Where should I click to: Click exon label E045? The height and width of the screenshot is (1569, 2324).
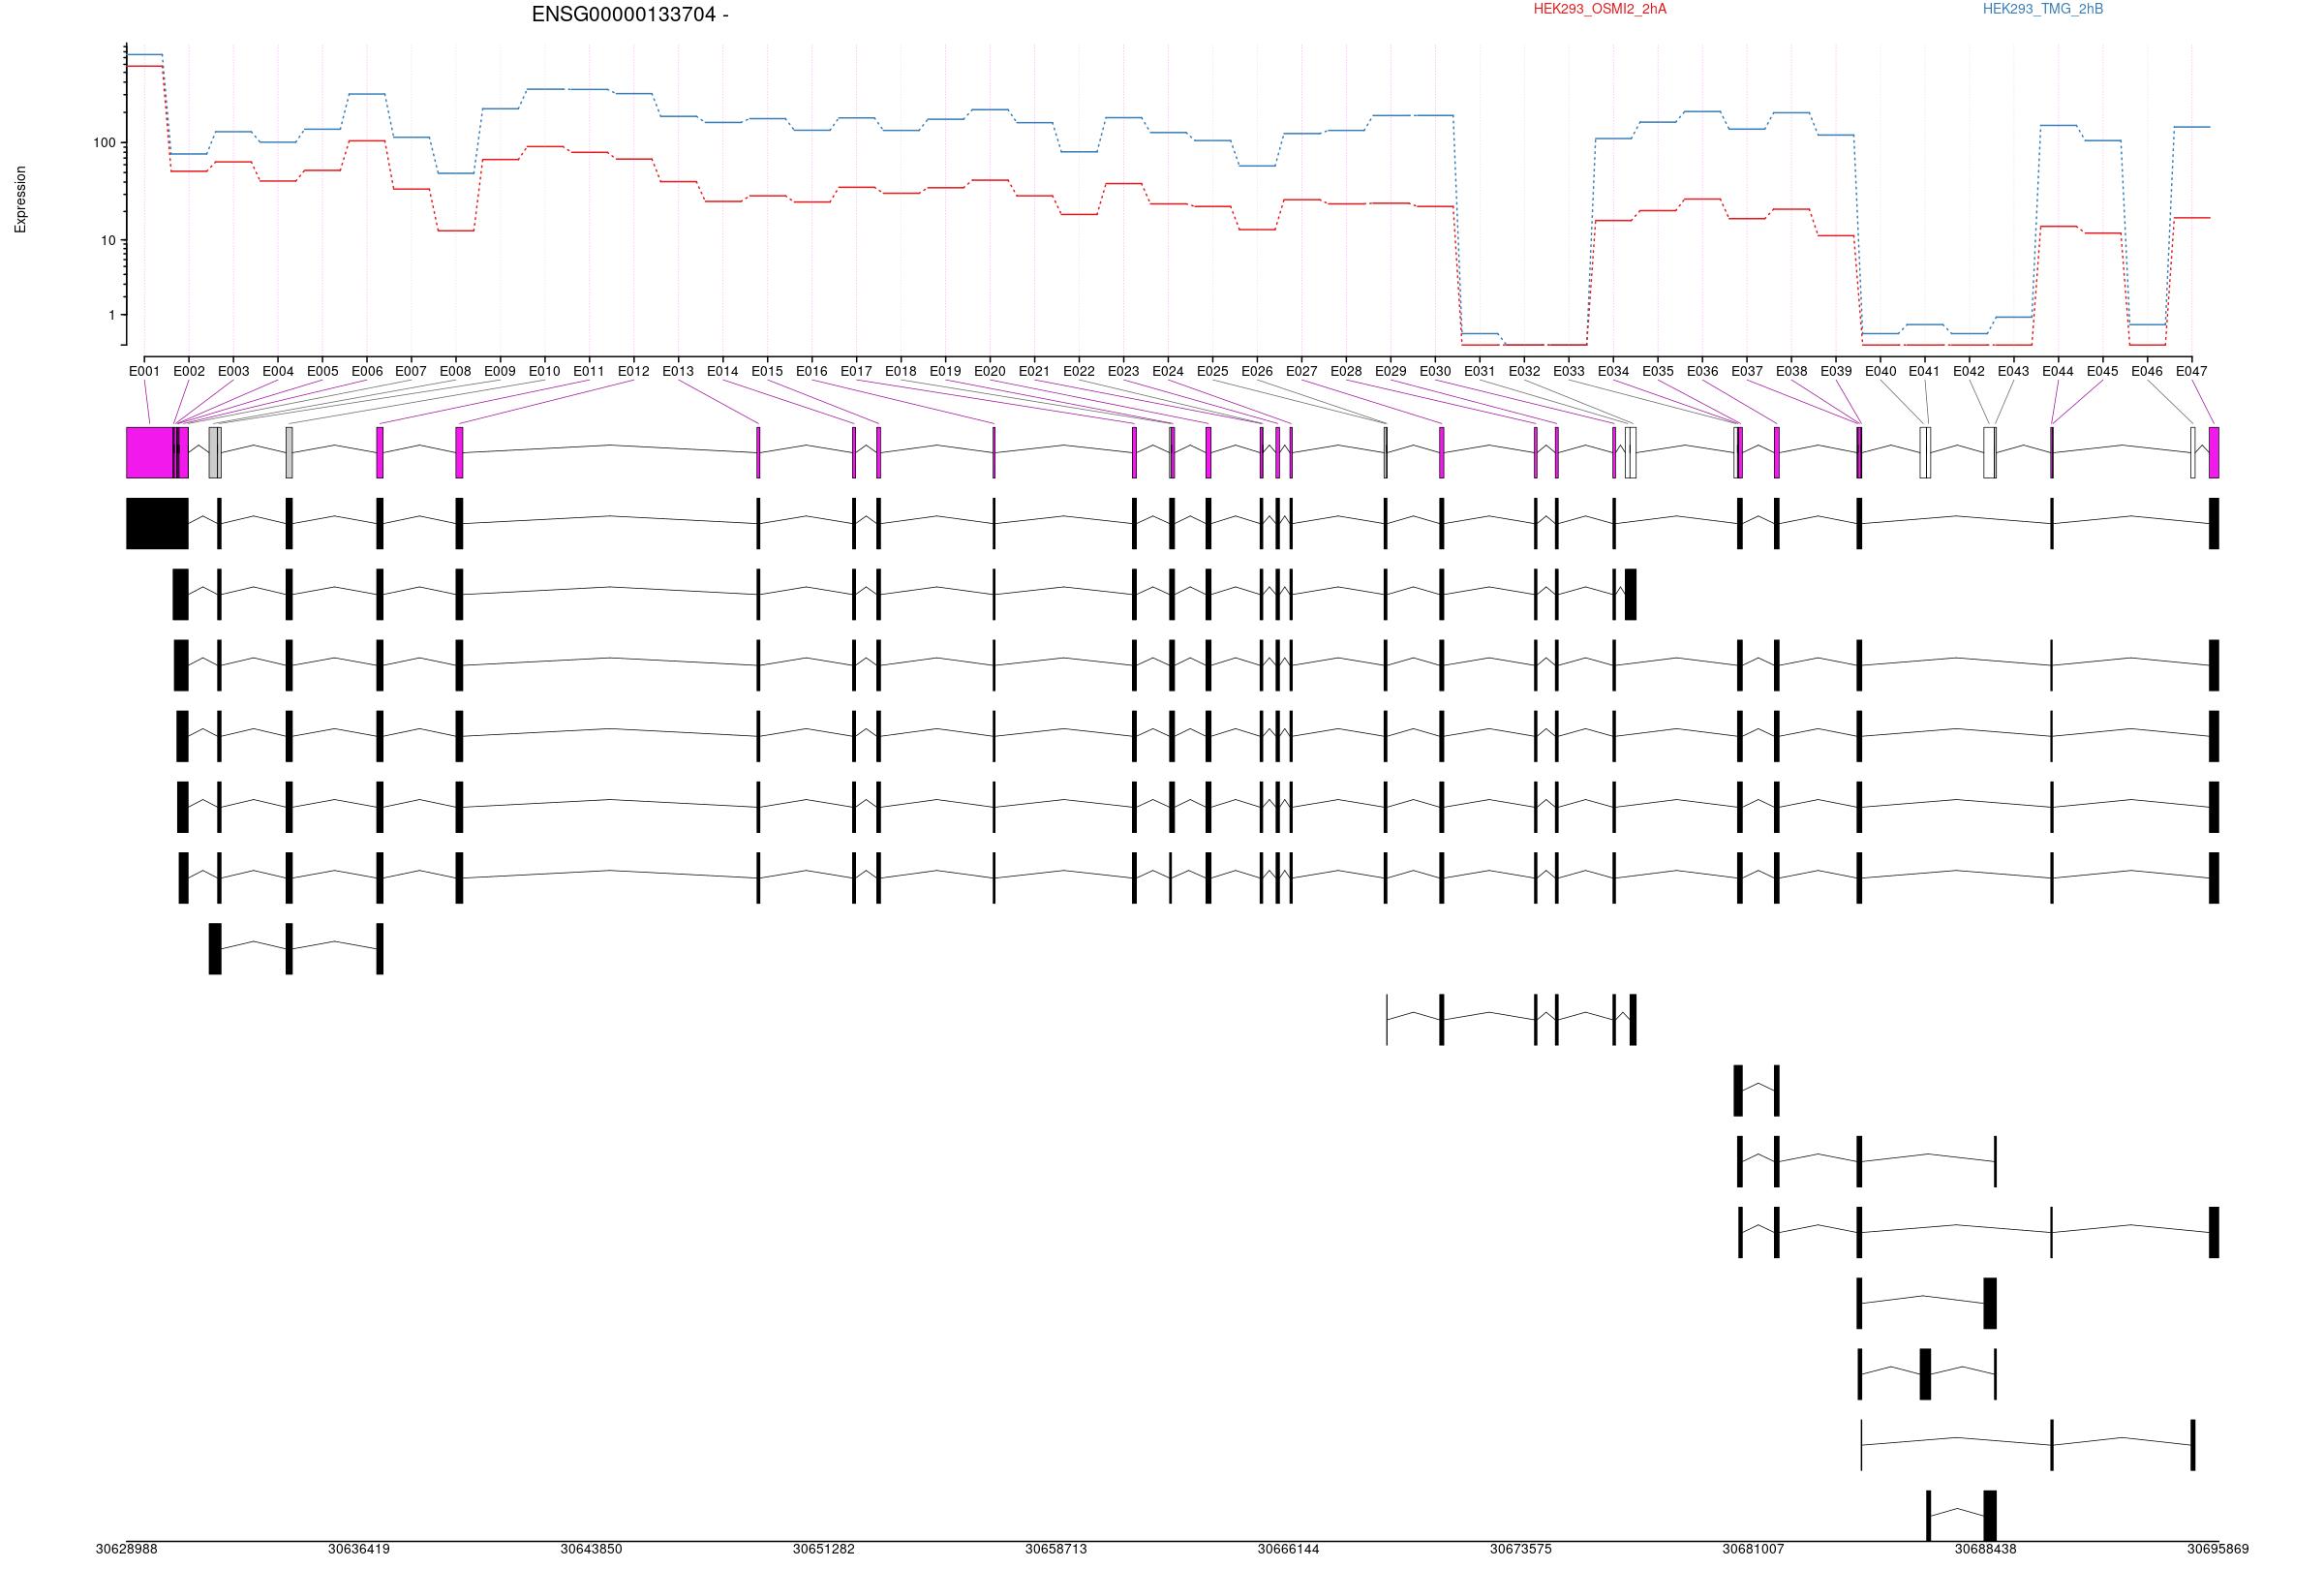click(x=2102, y=371)
